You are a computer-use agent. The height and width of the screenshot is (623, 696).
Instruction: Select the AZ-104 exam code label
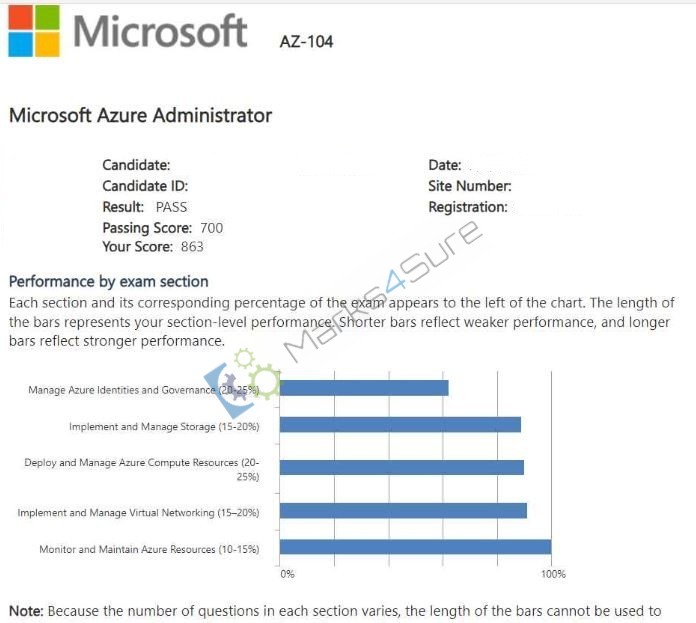click(x=306, y=42)
